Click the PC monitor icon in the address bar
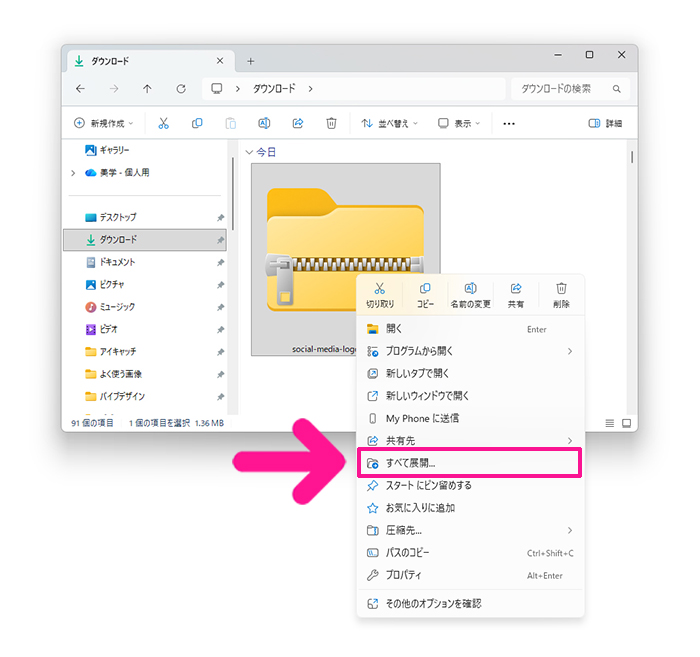700x657 pixels. click(x=217, y=88)
